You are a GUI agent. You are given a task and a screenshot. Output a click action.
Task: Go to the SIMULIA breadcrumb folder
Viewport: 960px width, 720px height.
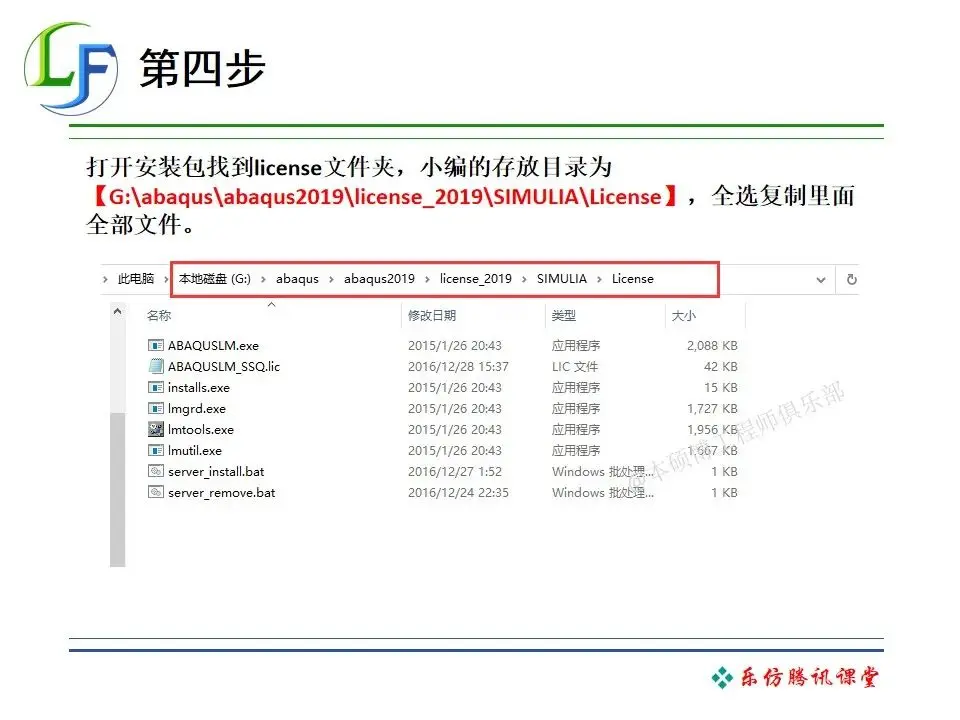(x=562, y=279)
